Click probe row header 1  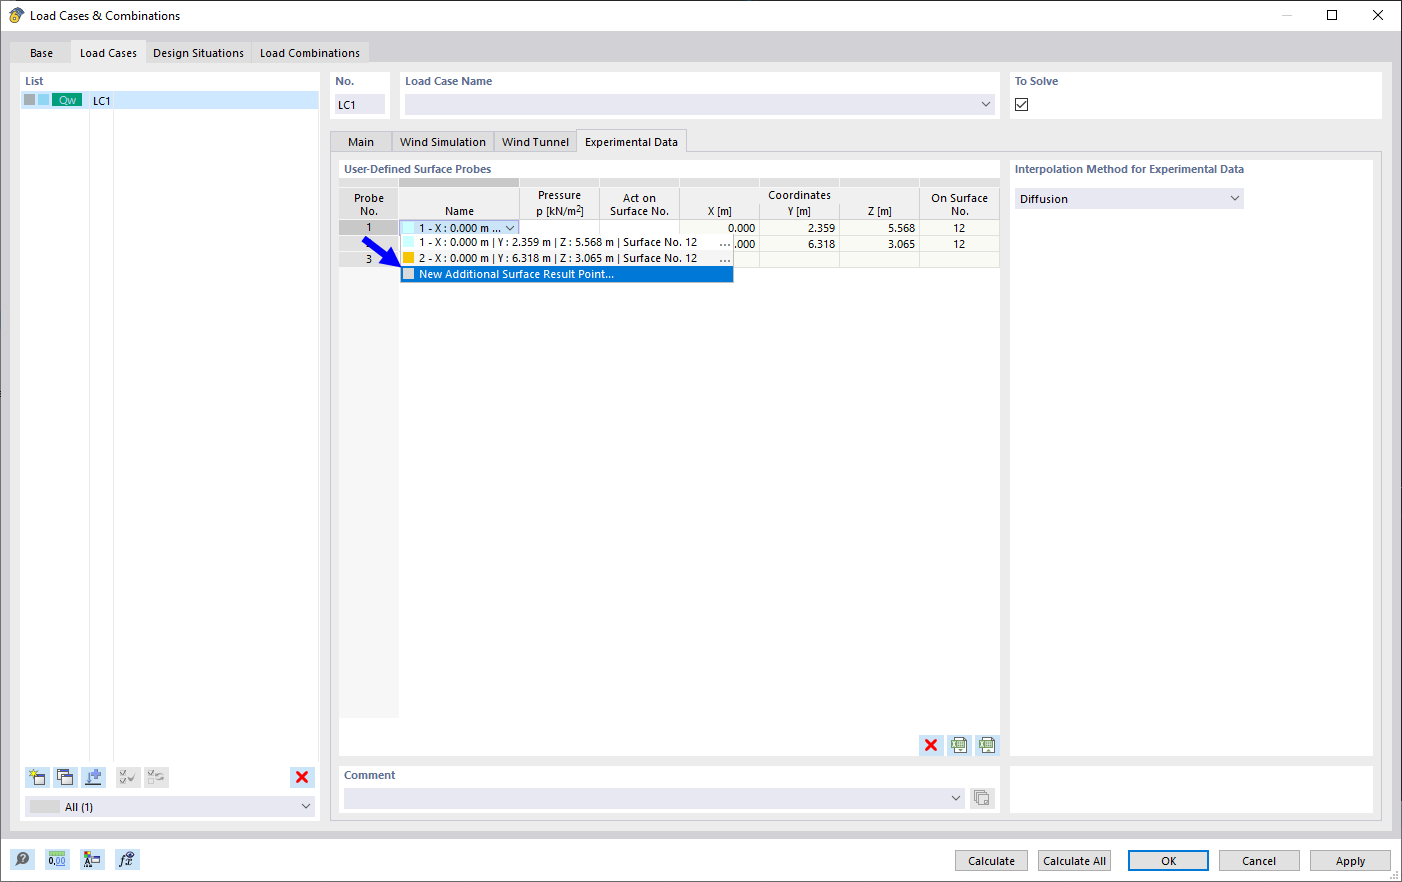tap(369, 228)
